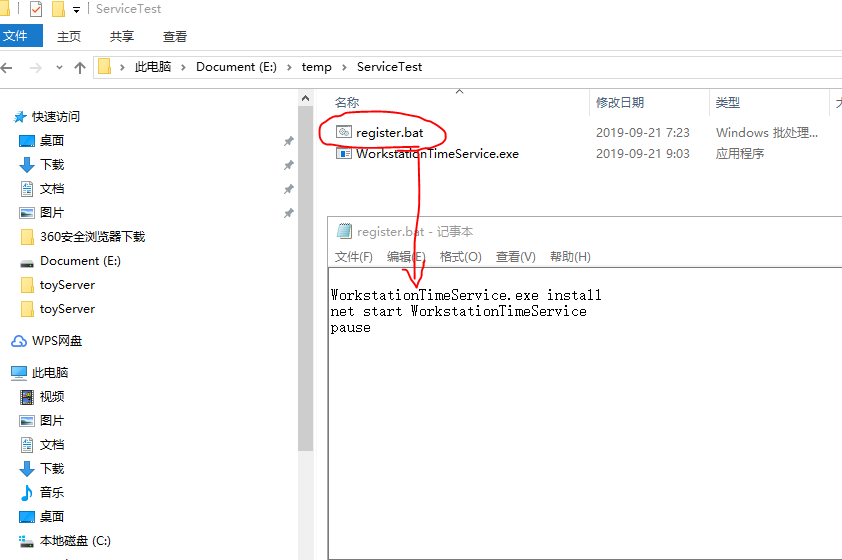Click the pin icon next to pinned 文档
This screenshot has width=842, height=560.
click(x=288, y=189)
